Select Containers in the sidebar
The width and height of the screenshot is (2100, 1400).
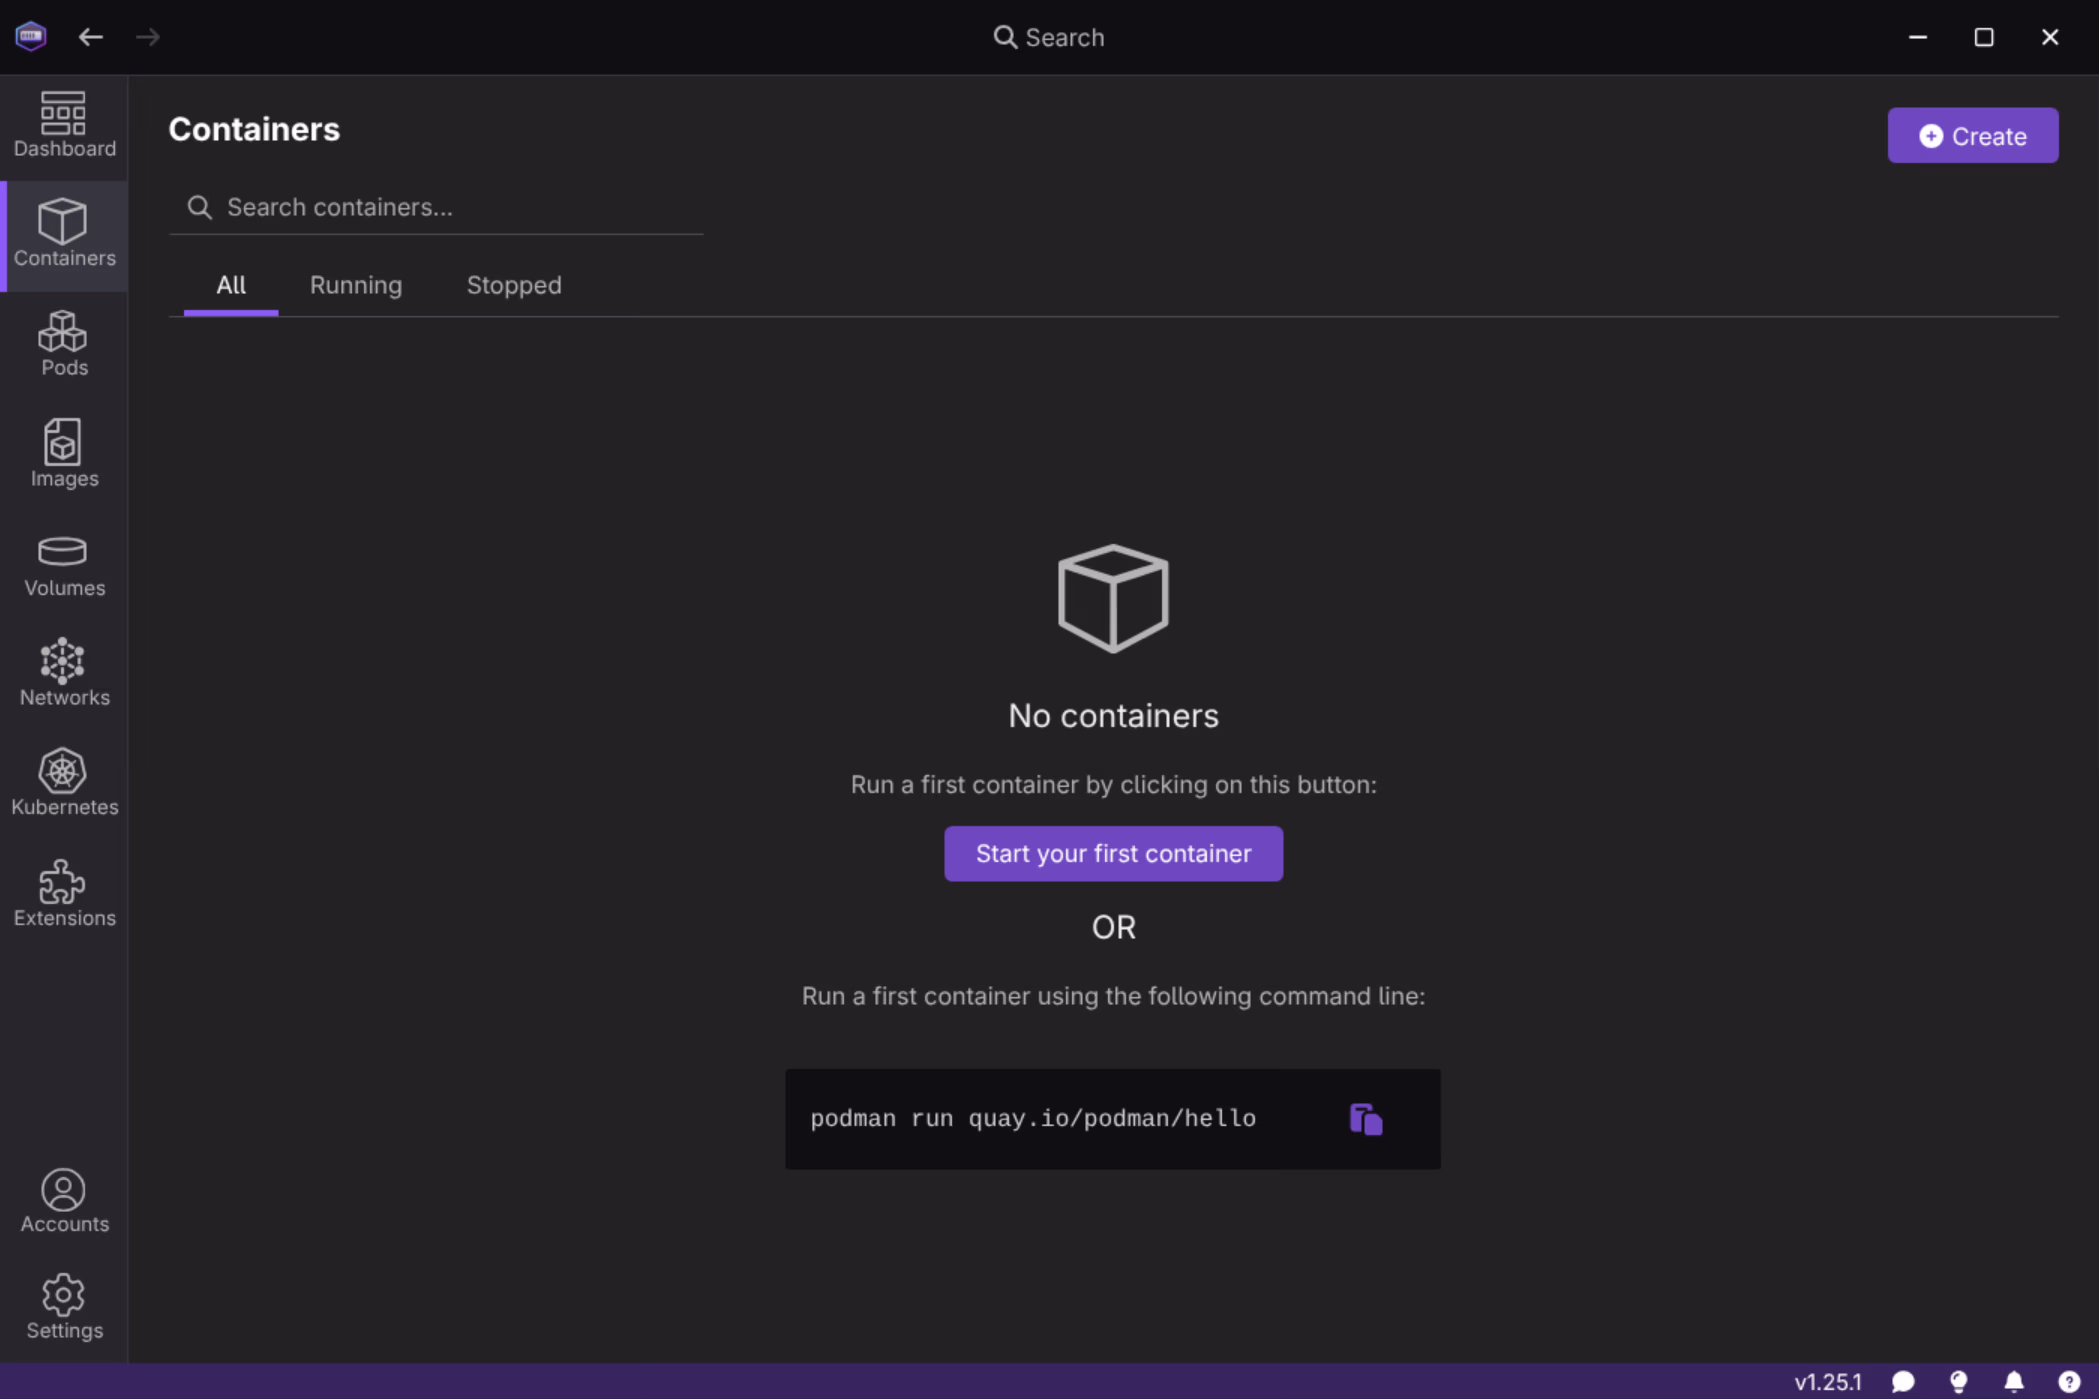point(64,236)
